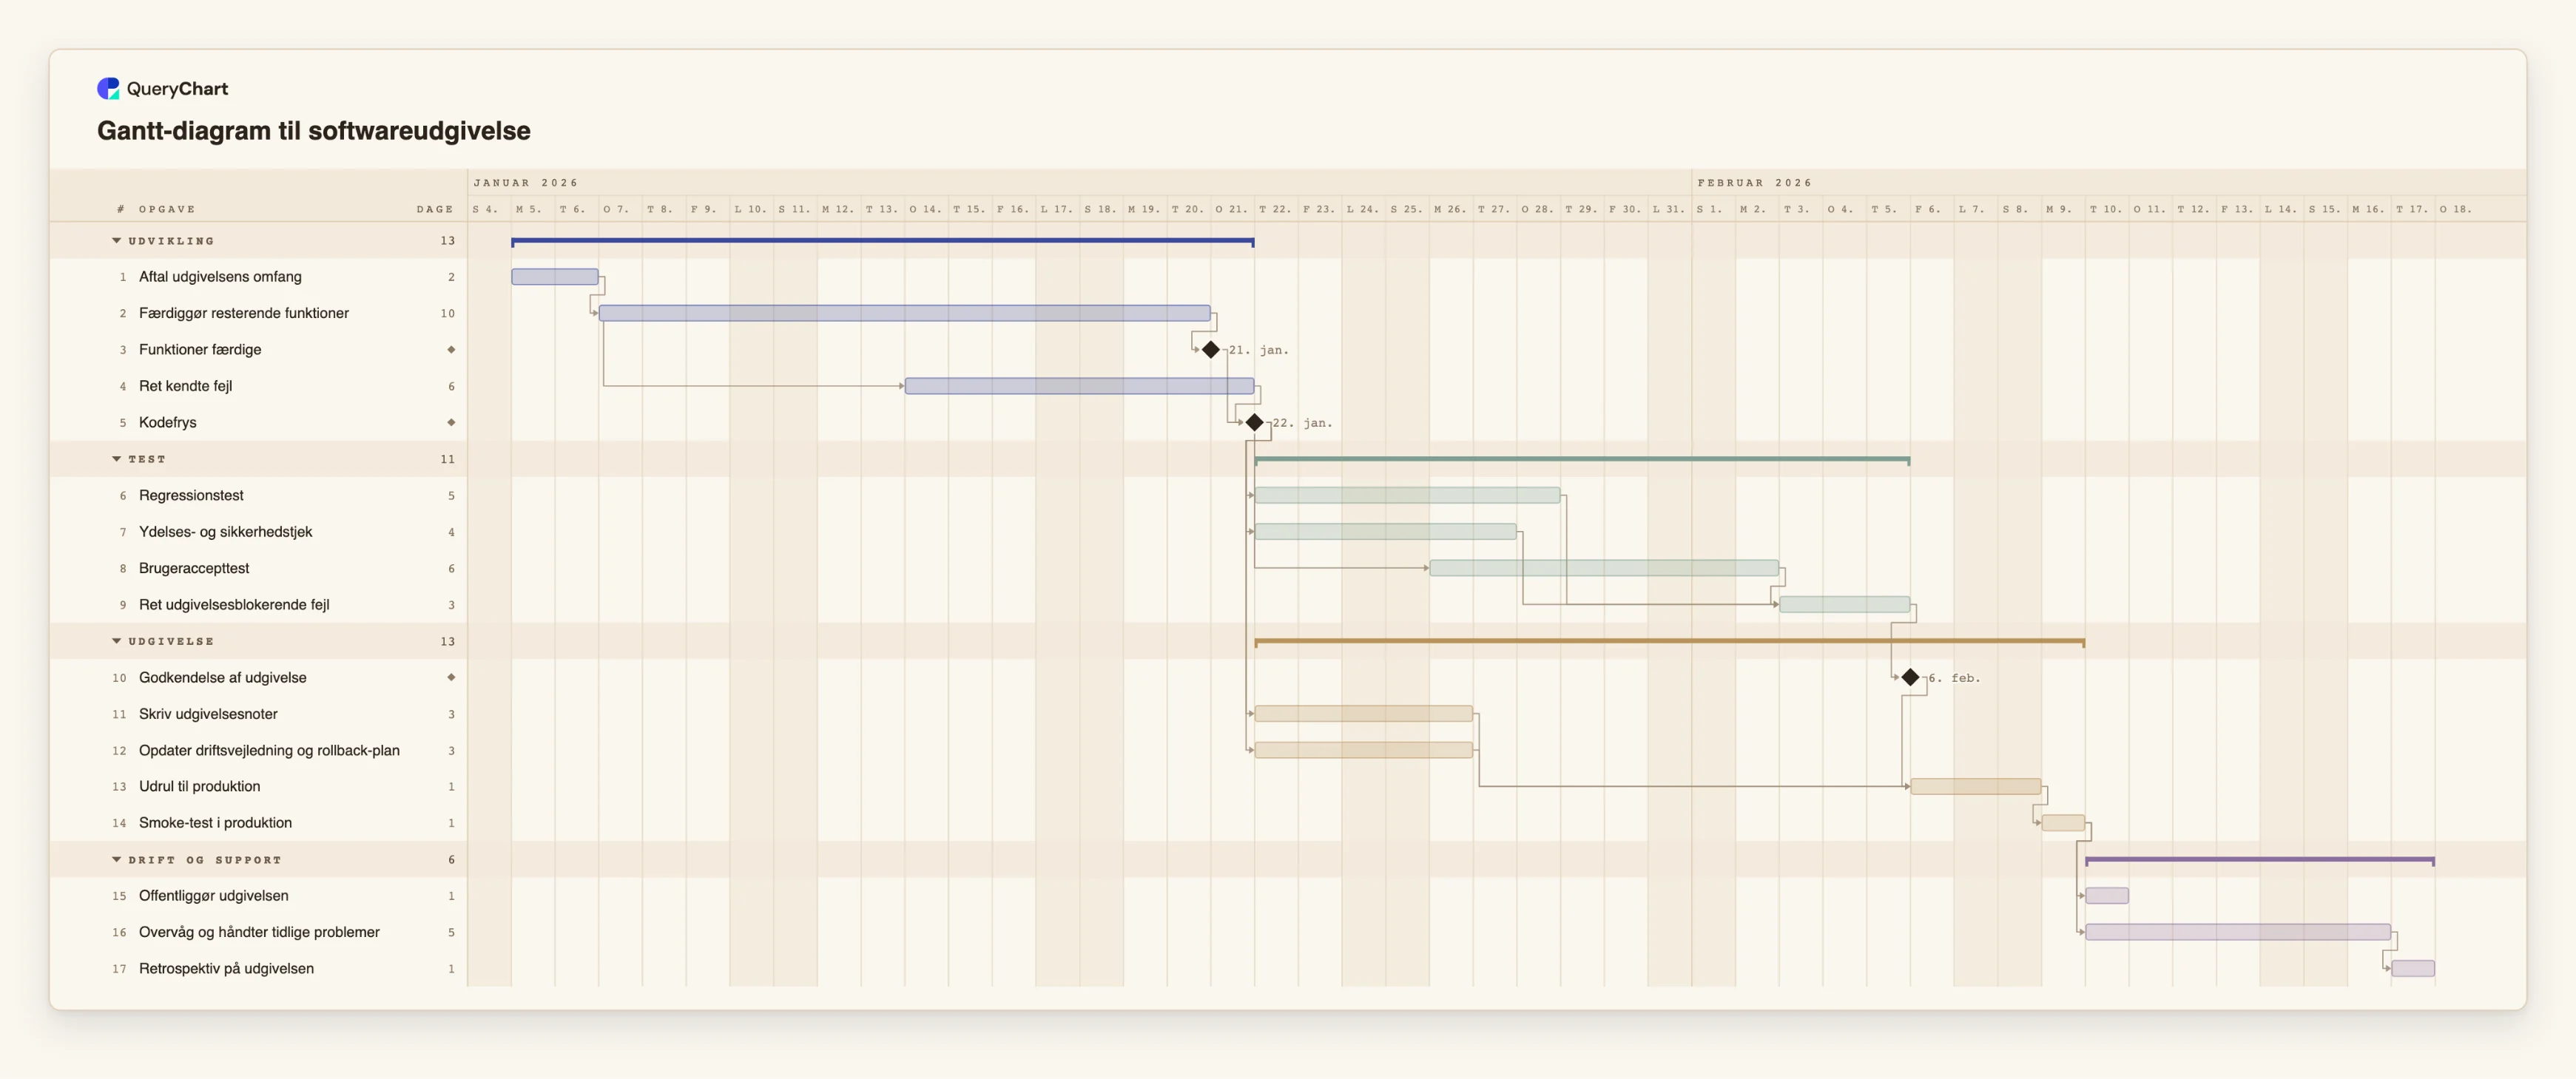Click the milestone marker in the Kodefrys row's Dage column
Image resolution: width=2576 pixels, height=1079 pixels.
(451, 423)
